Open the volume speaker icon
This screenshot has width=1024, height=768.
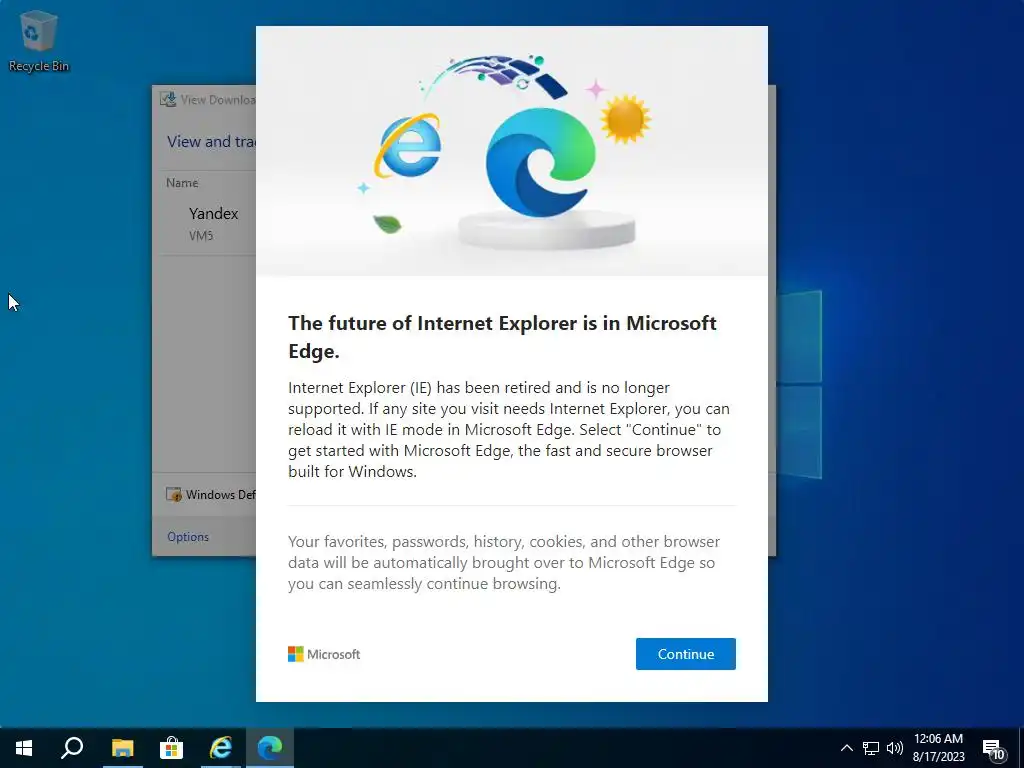[895, 748]
